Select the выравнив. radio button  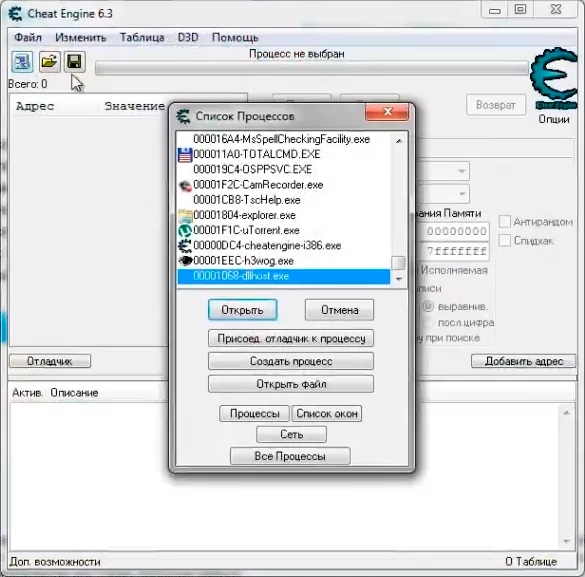click(428, 307)
